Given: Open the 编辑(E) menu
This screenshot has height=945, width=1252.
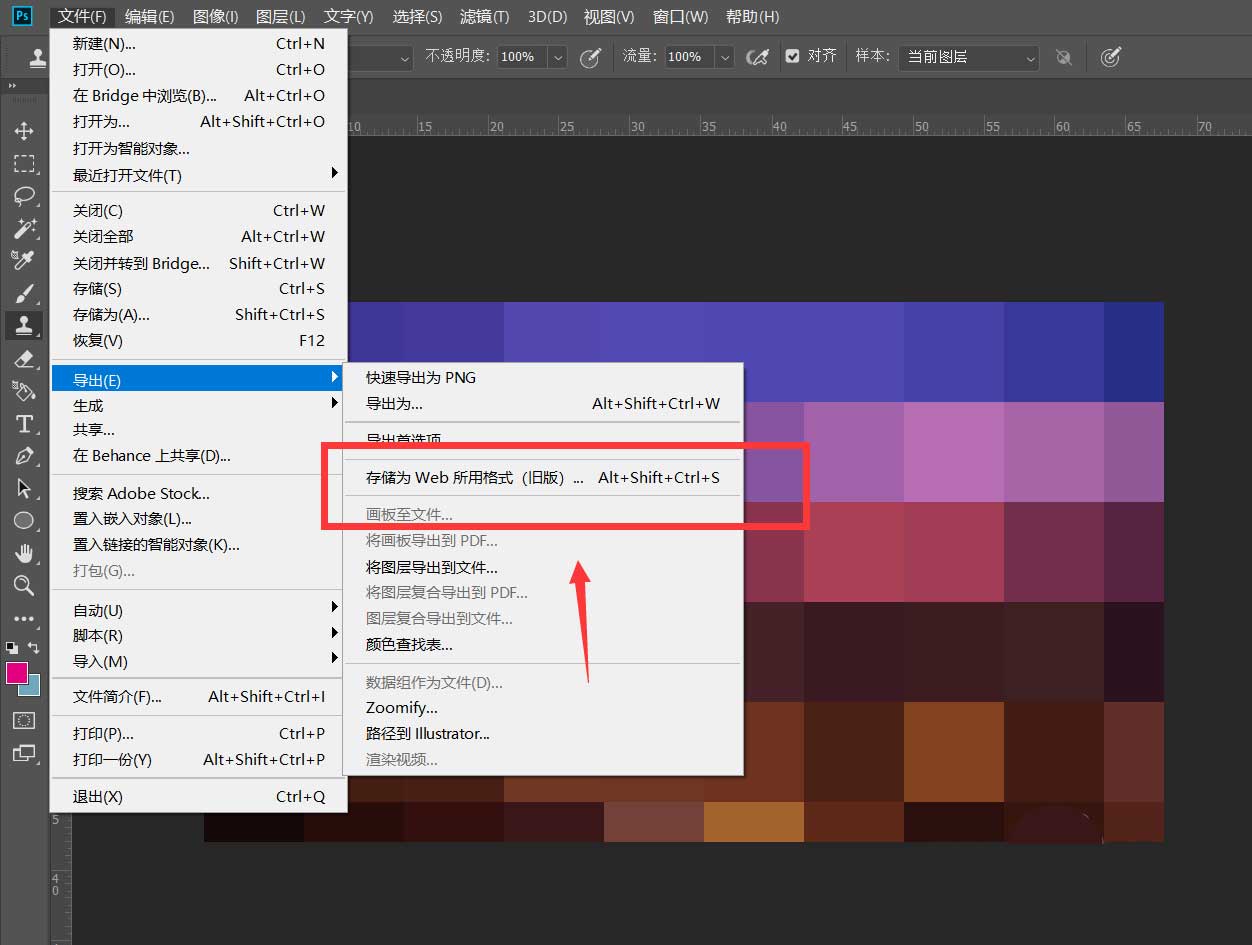Looking at the screenshot, I should (x=149, y=16).
